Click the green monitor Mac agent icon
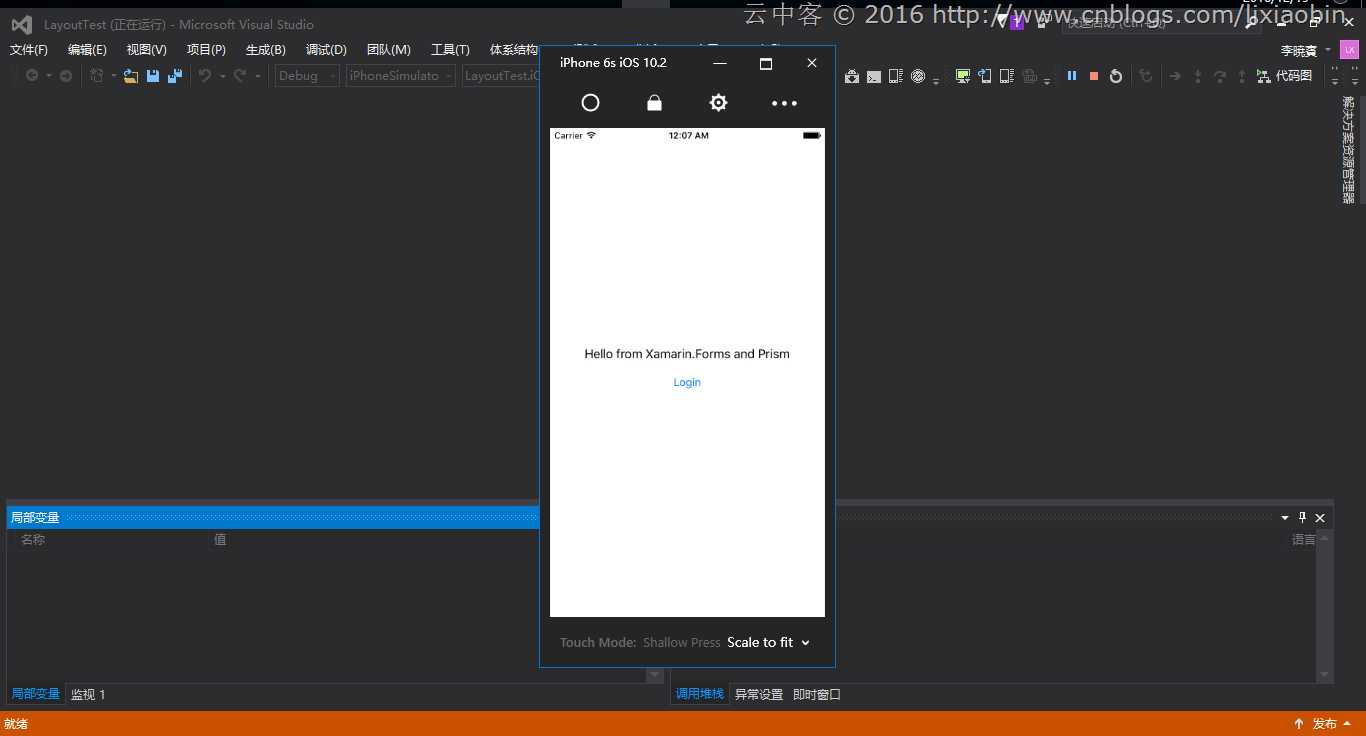Screen dimensions: 1366x736 coord(962,76)
